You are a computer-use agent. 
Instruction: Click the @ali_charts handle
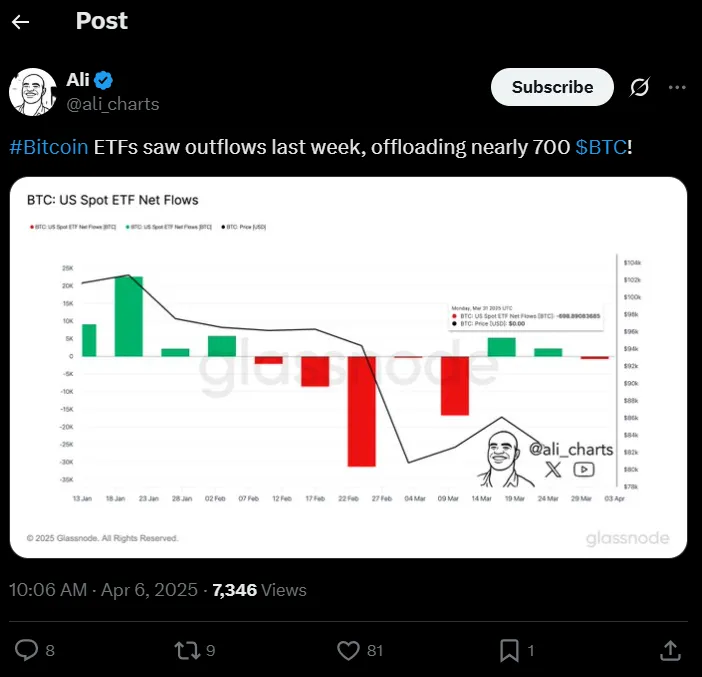click(113, 104)
